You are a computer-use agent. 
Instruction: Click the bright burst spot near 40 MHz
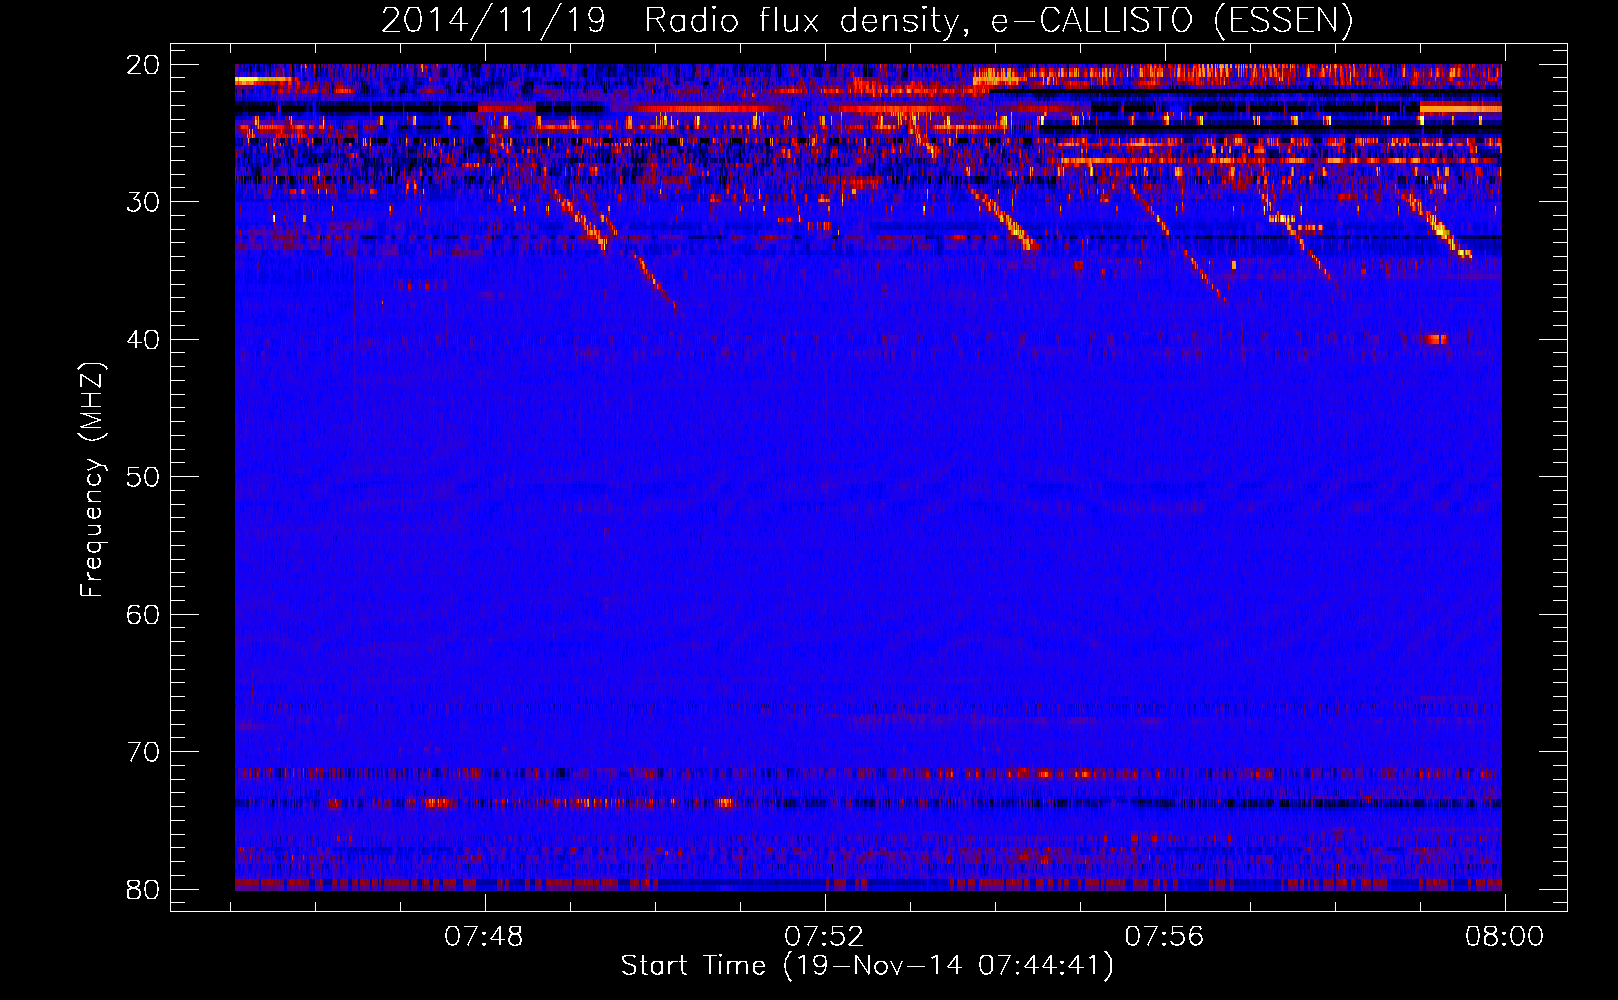[1436, 339]
